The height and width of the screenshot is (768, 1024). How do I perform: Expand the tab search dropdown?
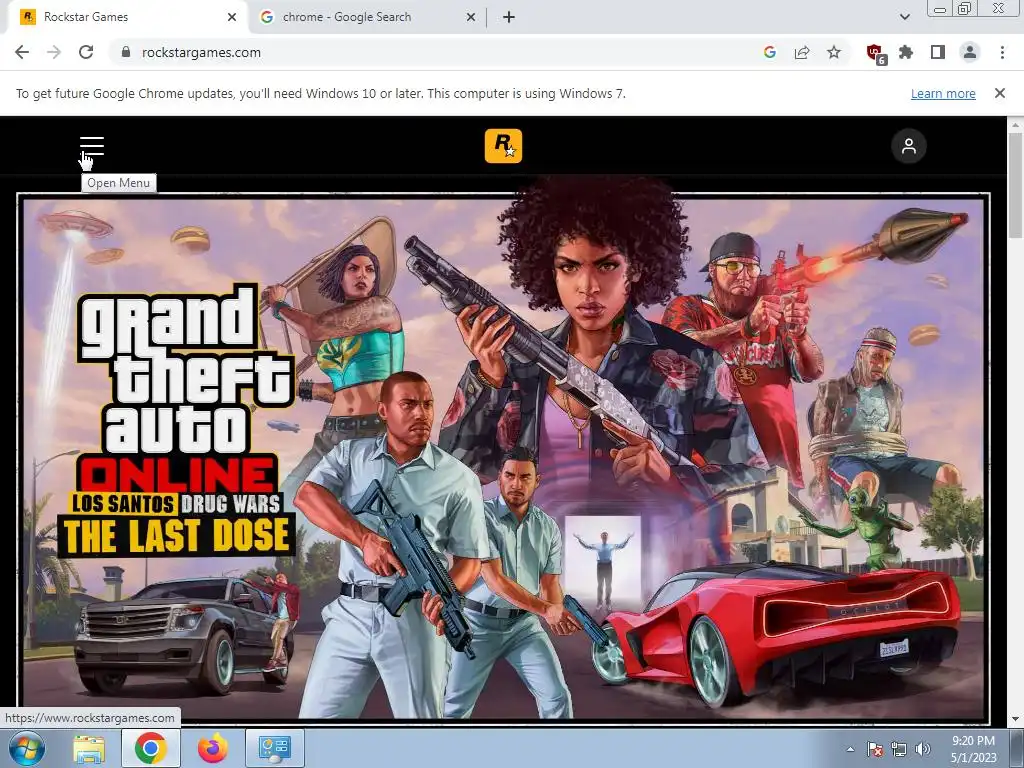pyautogui.click(x=904, y=17)
